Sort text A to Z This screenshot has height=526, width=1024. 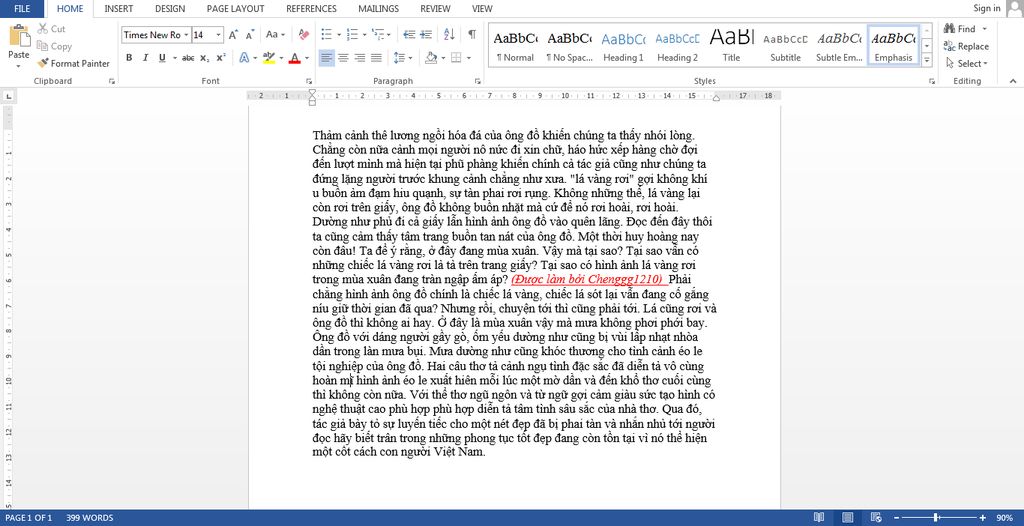(449, 35)
